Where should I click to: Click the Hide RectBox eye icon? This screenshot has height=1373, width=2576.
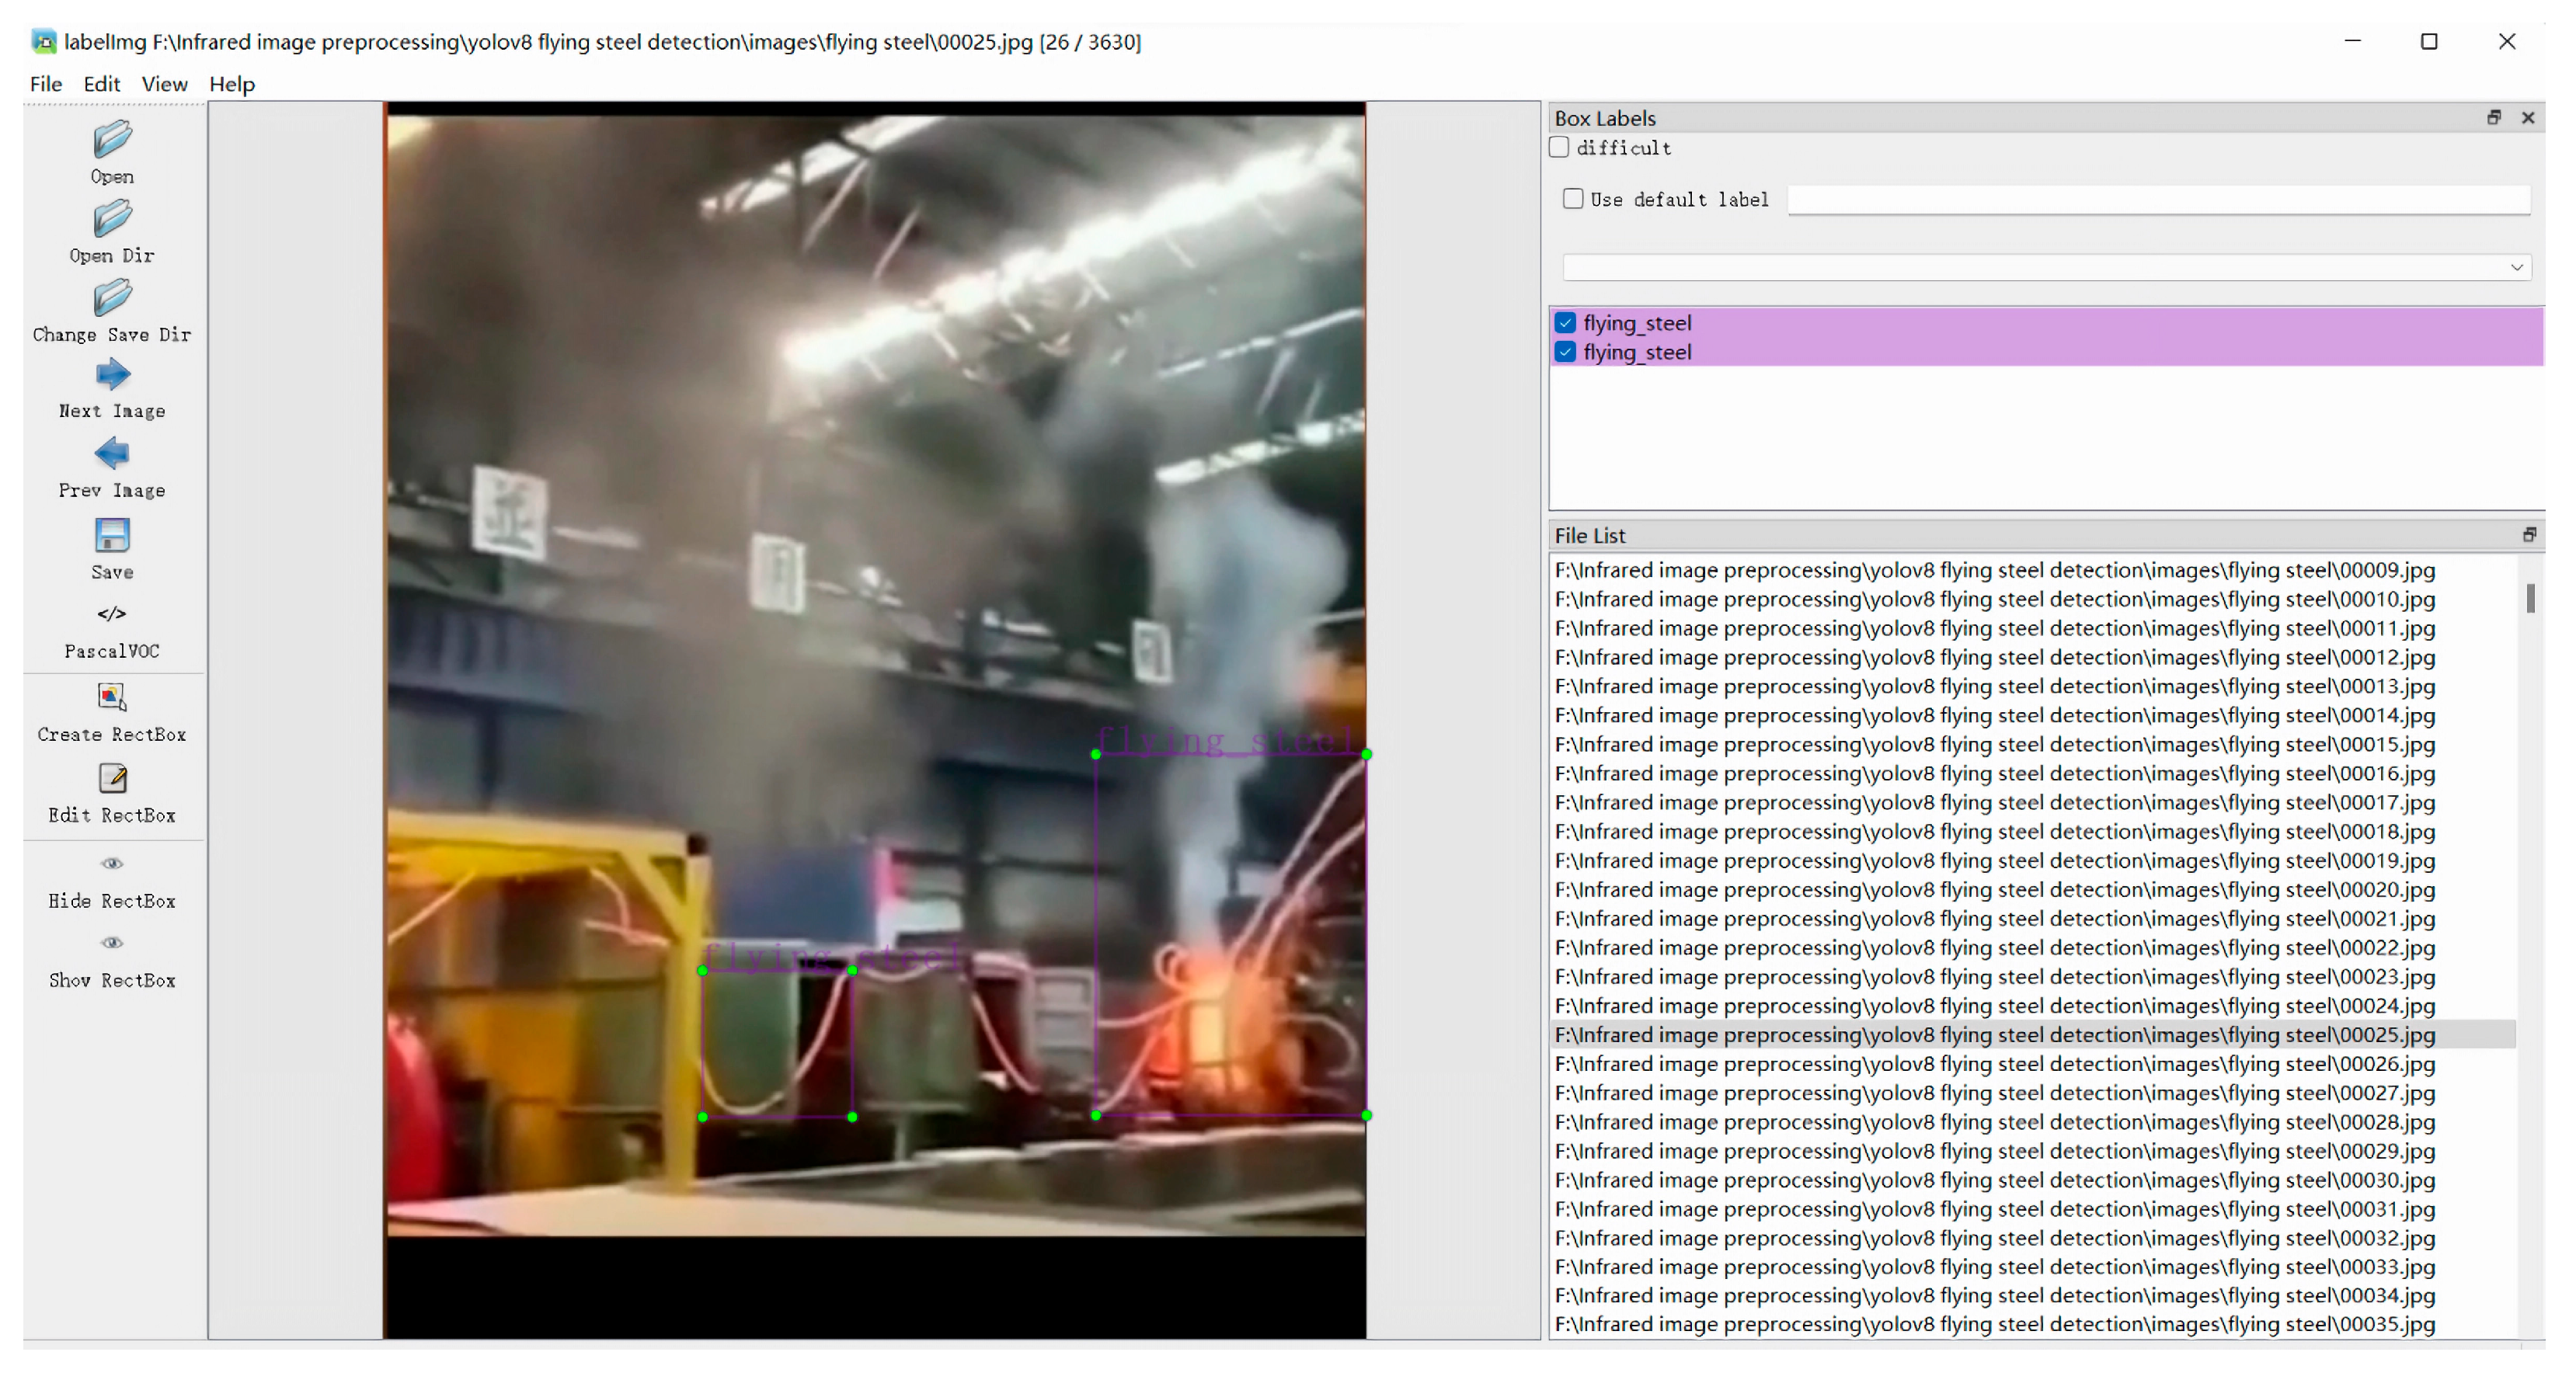[x=112, y=863]
